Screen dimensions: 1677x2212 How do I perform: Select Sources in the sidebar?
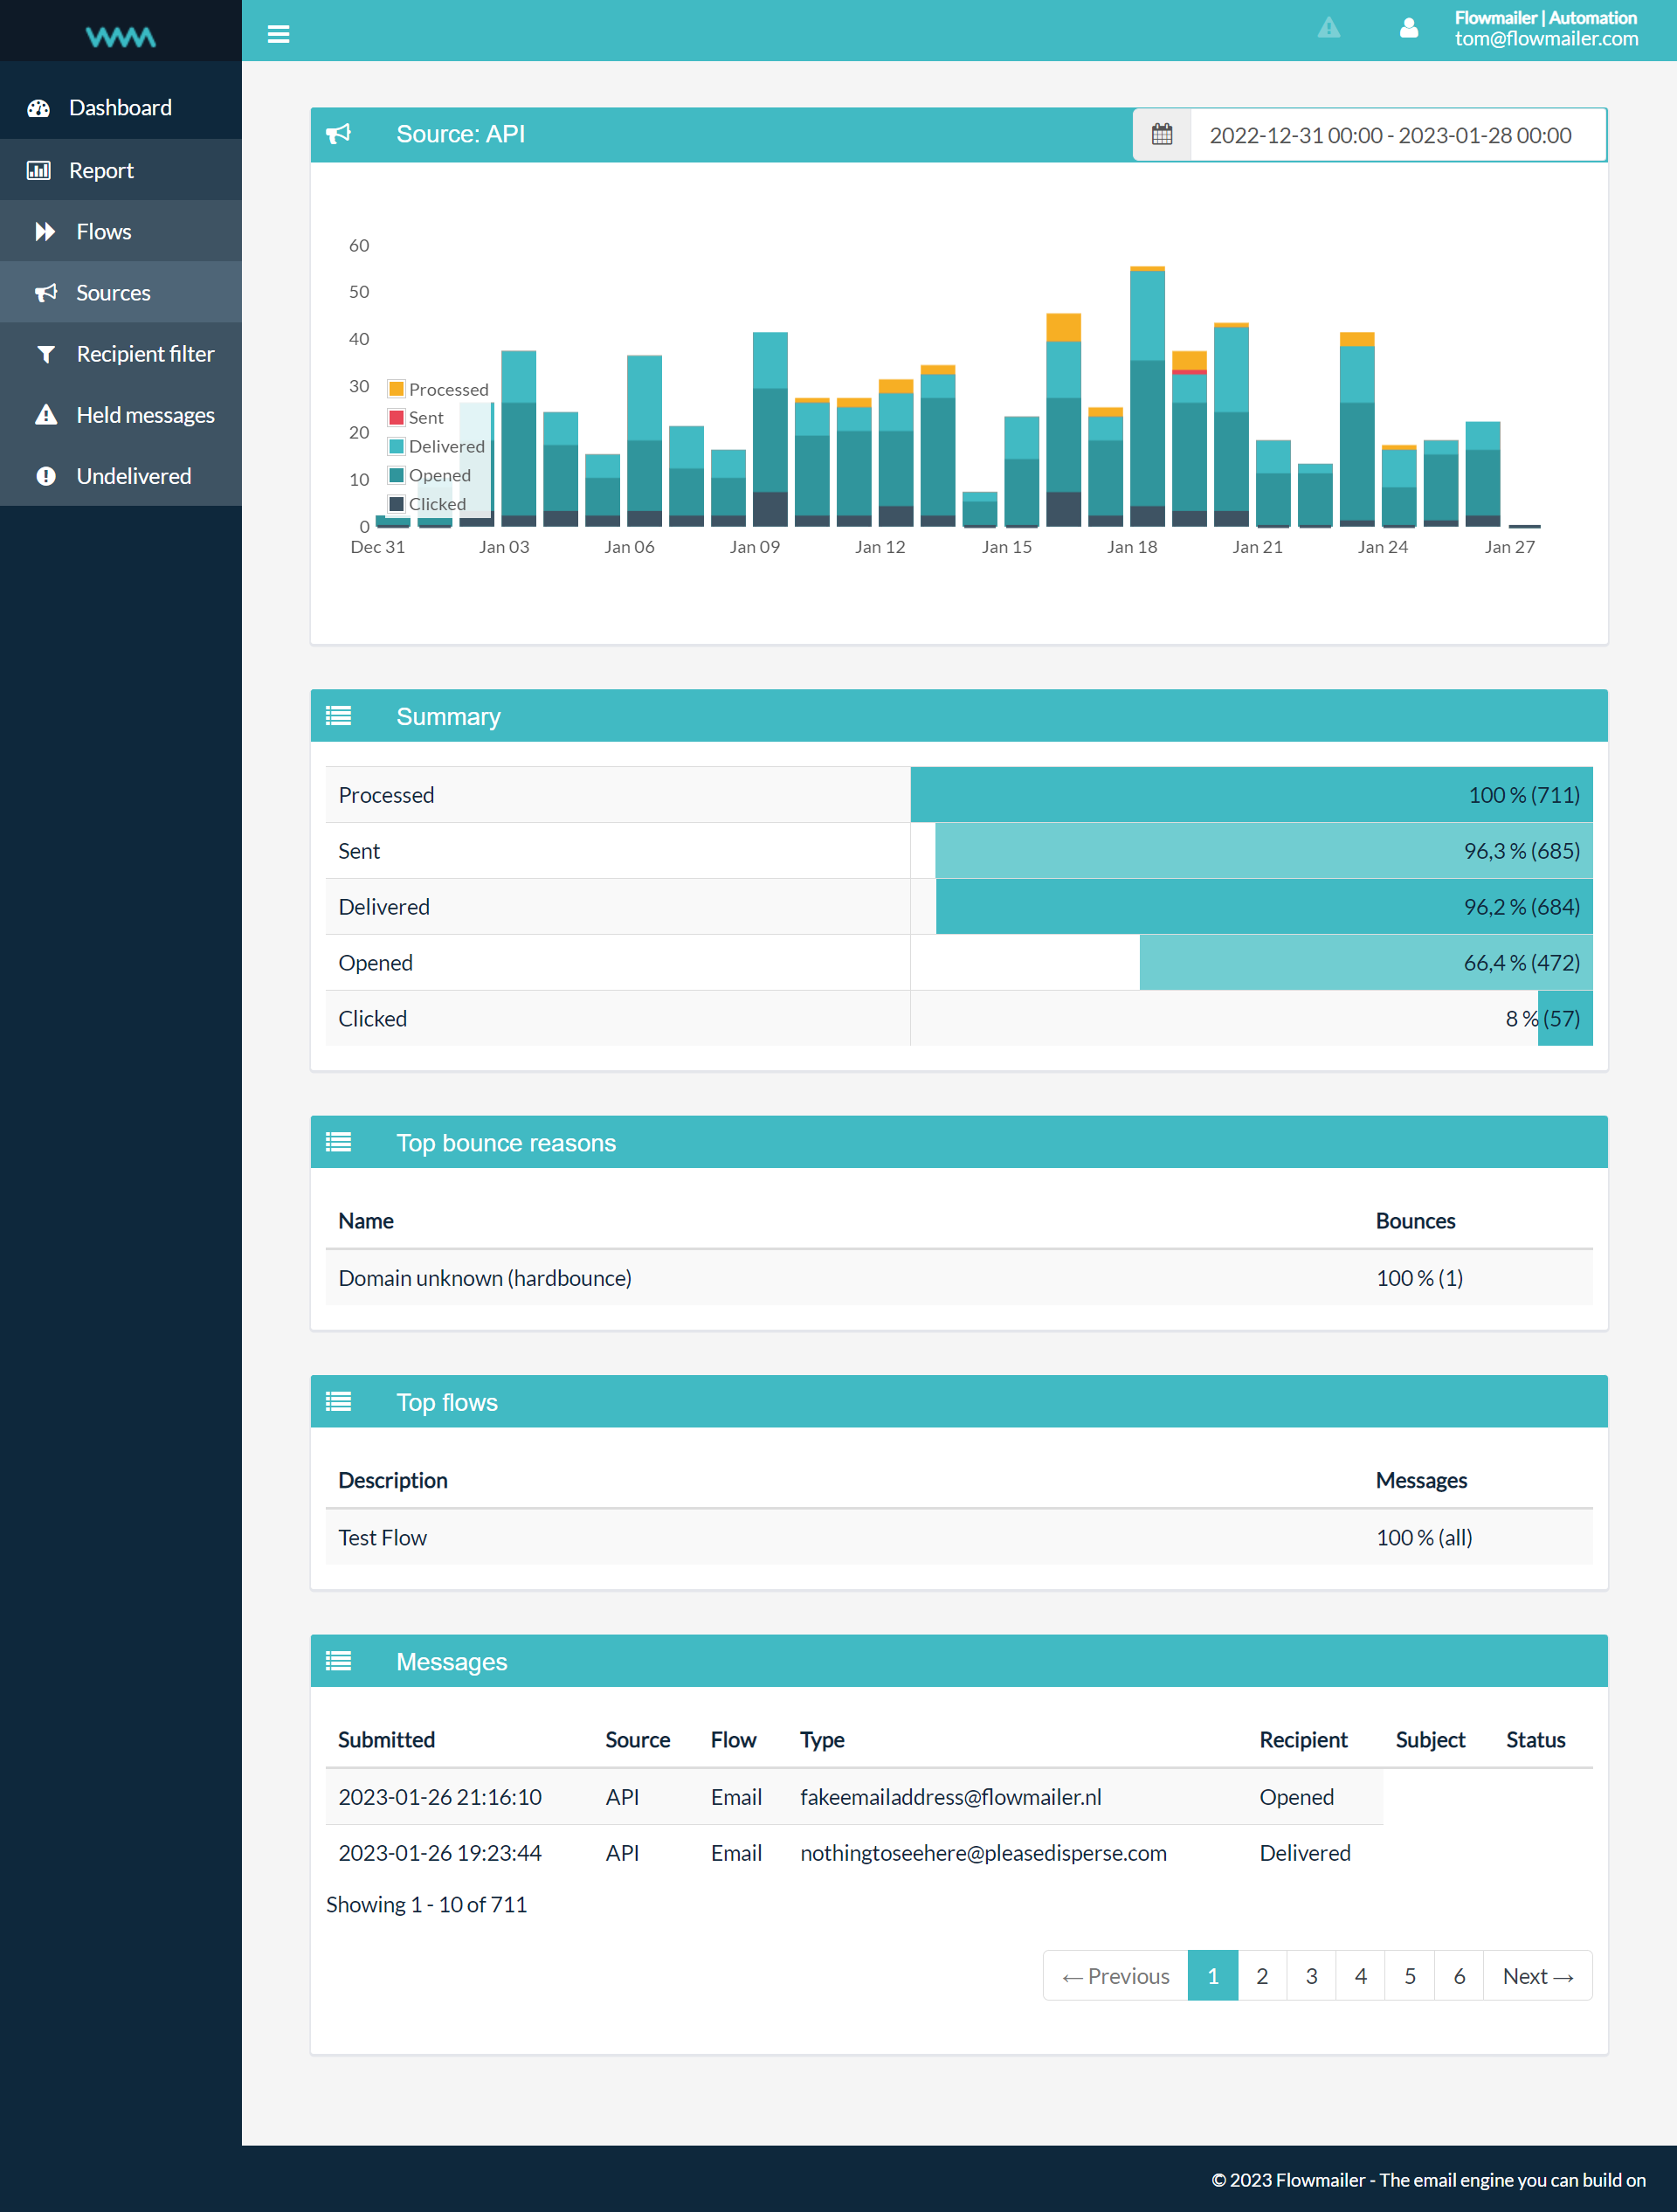[121, 292]
